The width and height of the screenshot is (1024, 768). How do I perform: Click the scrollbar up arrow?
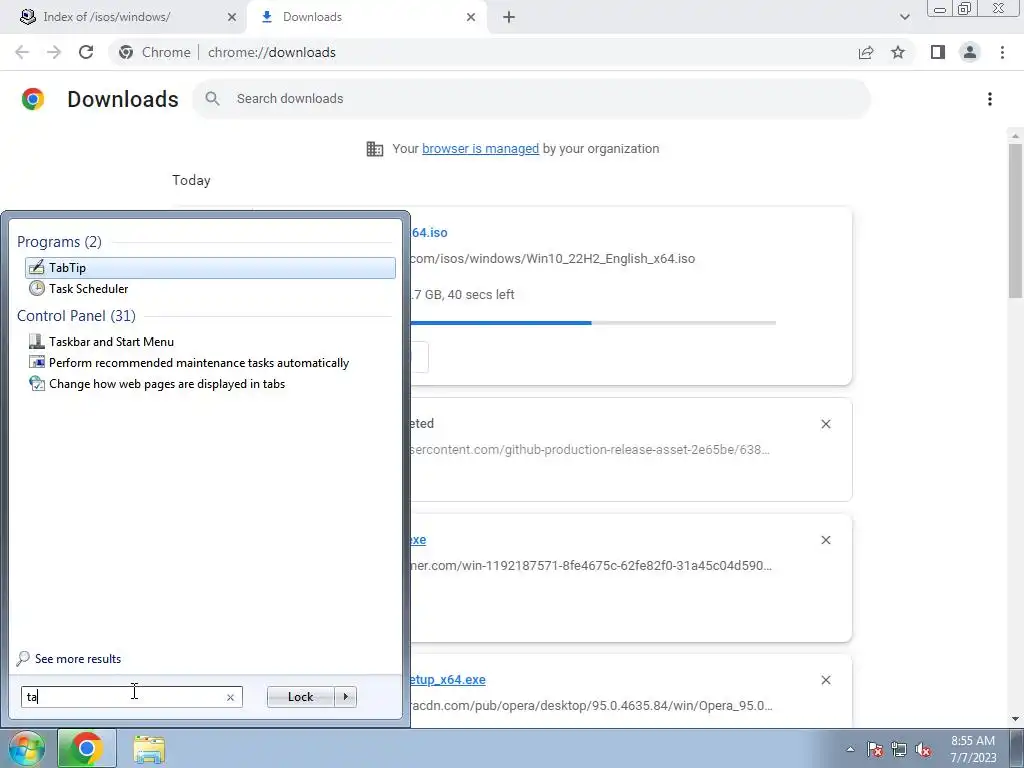coord(1015,136)
